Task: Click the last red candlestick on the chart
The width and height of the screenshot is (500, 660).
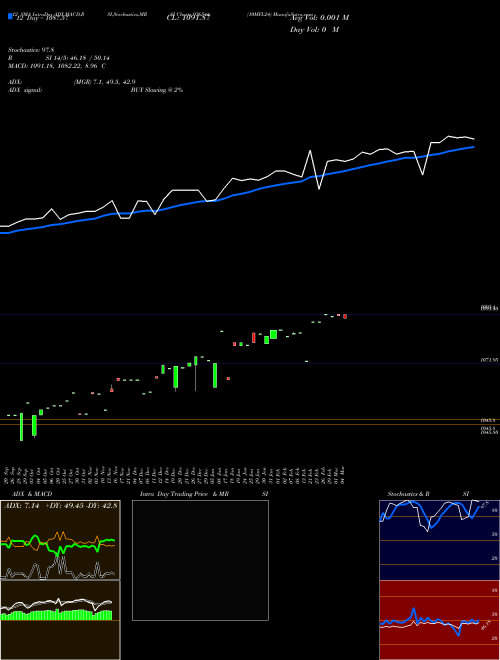Action: pos(345,316)
